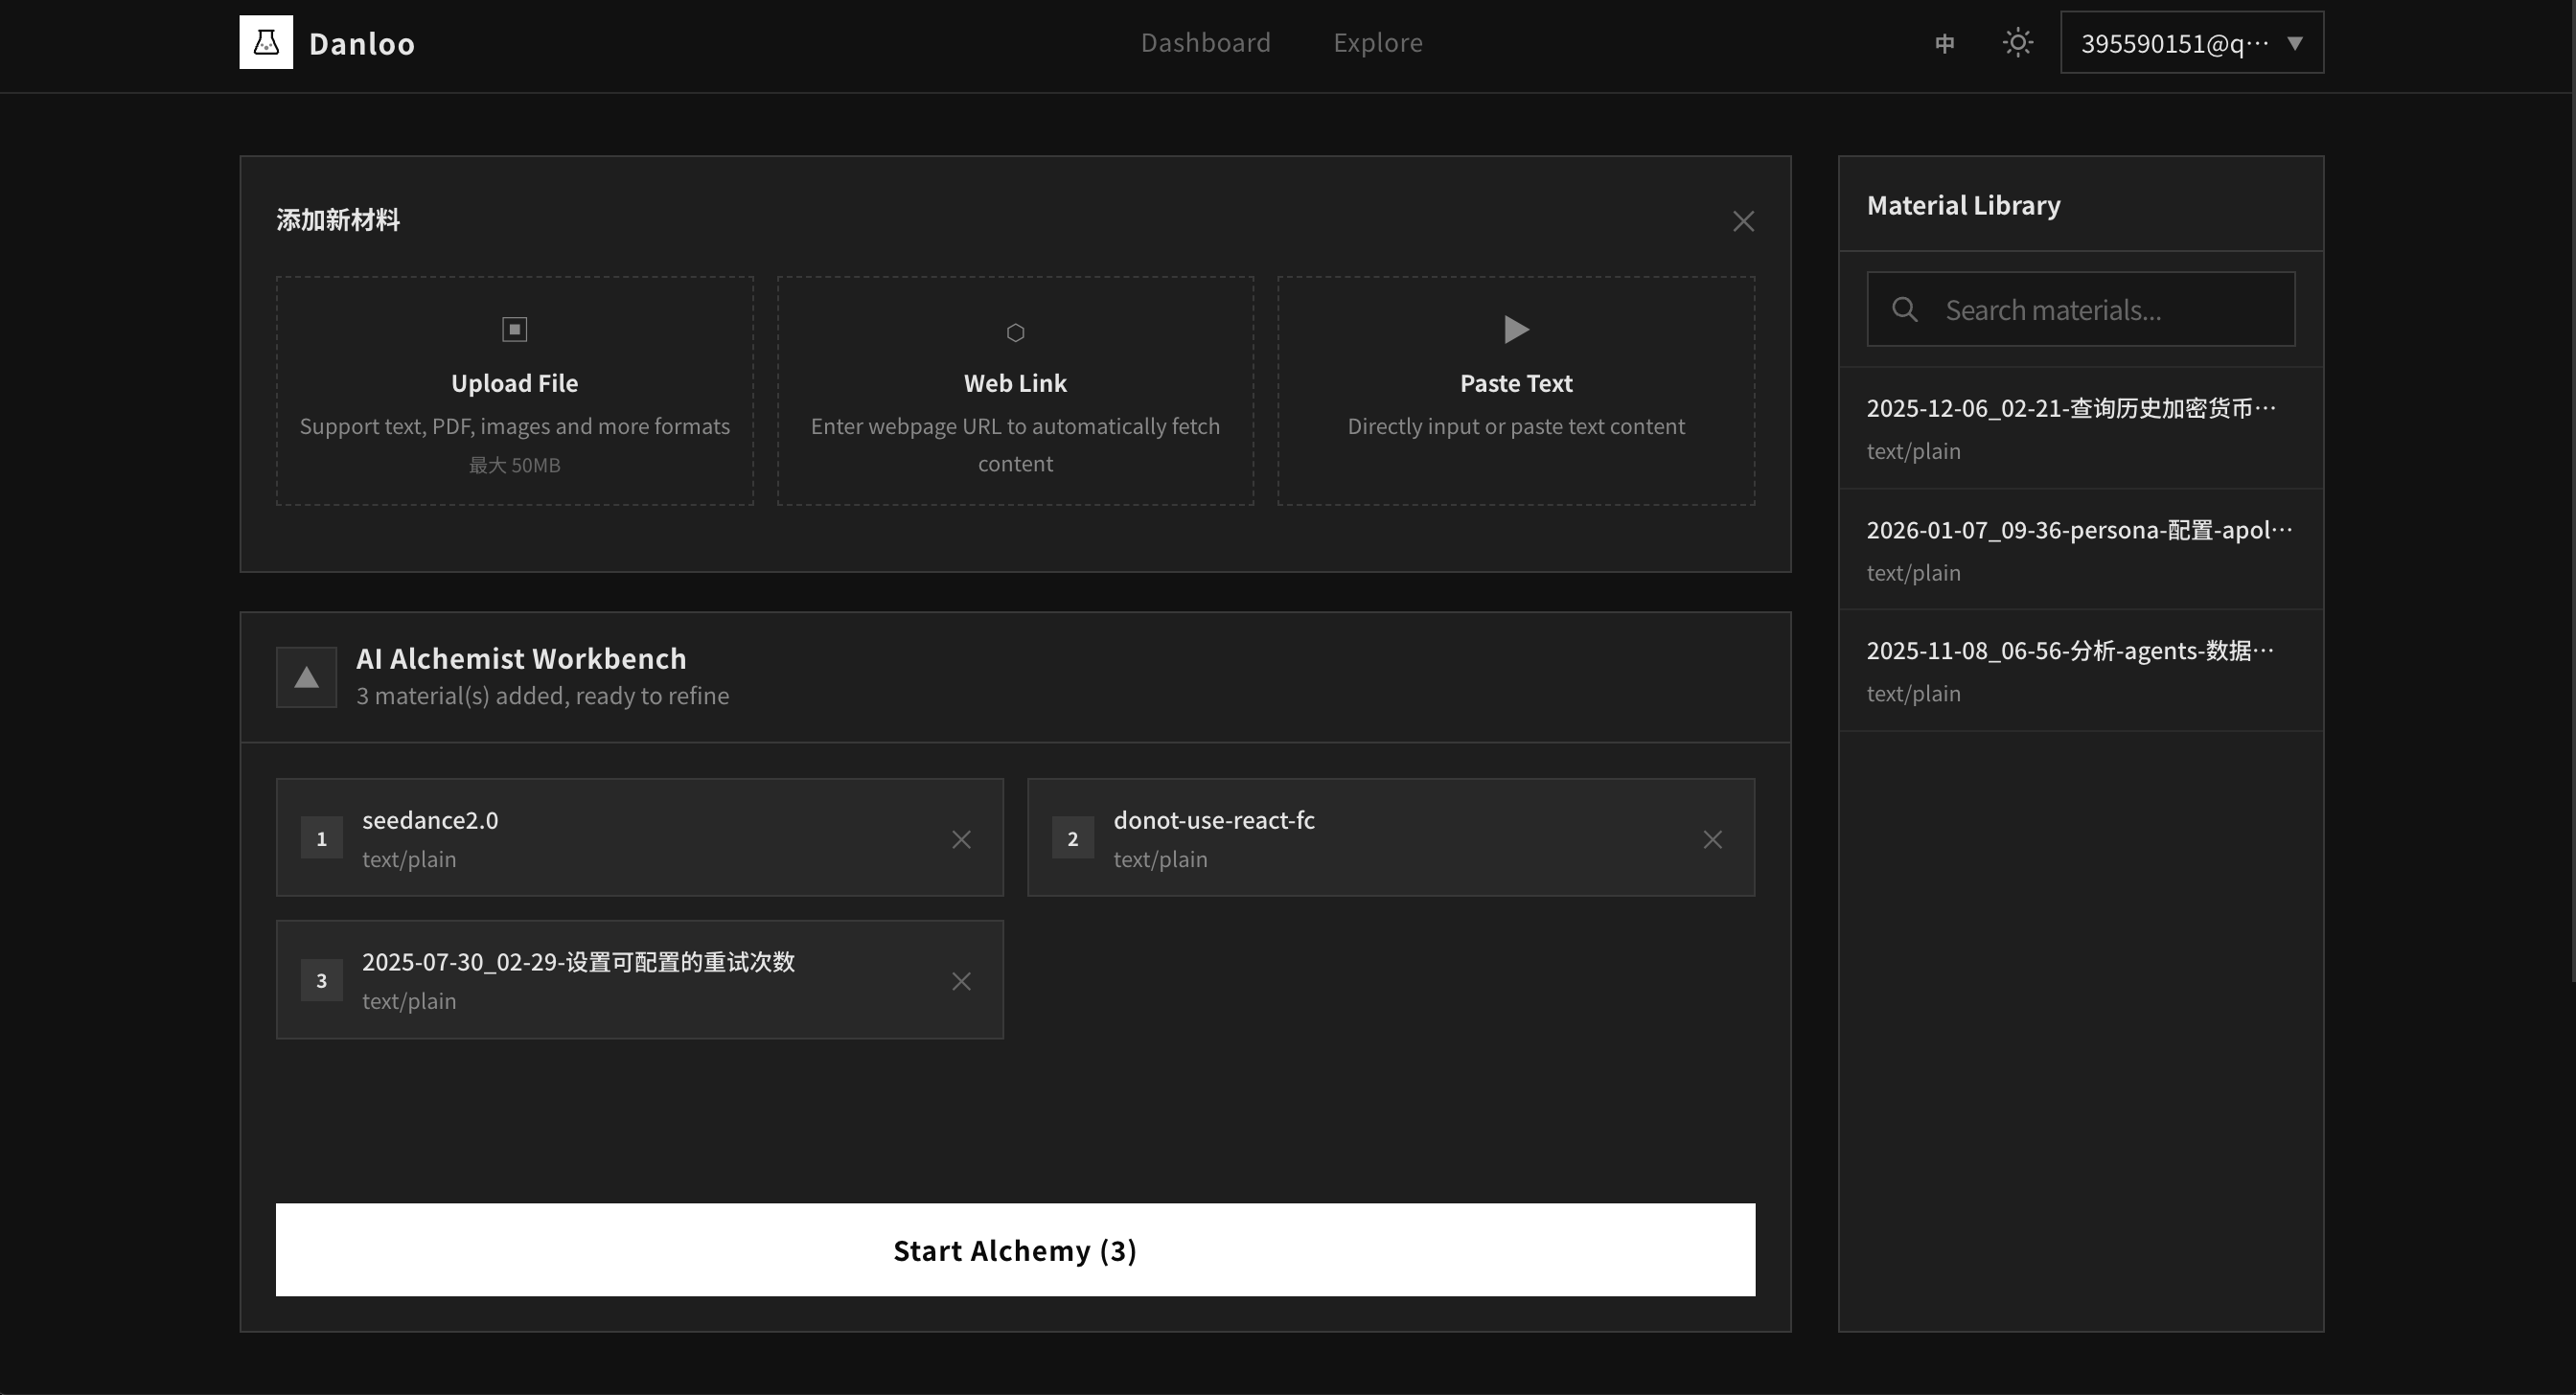2576x1395 pixels.
Task: Switch language with the 中 icon
Action: (x=1944, y=43)
